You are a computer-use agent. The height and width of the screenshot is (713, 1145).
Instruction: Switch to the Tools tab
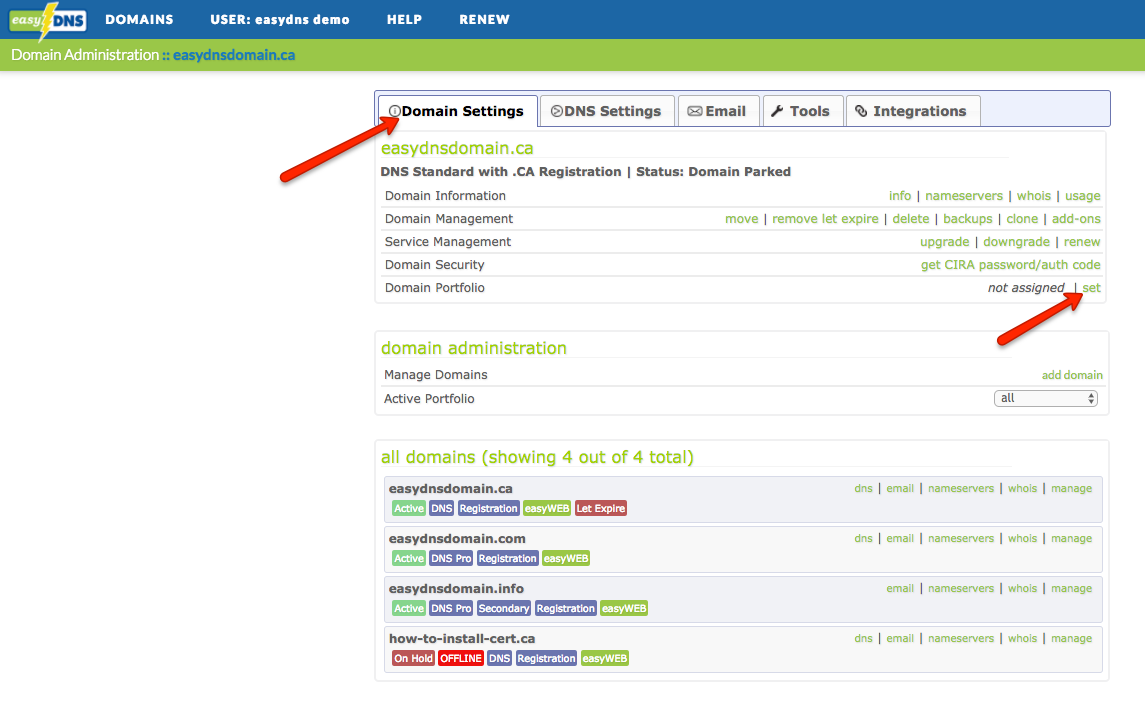pyautogui.click(x=803, y=111)
